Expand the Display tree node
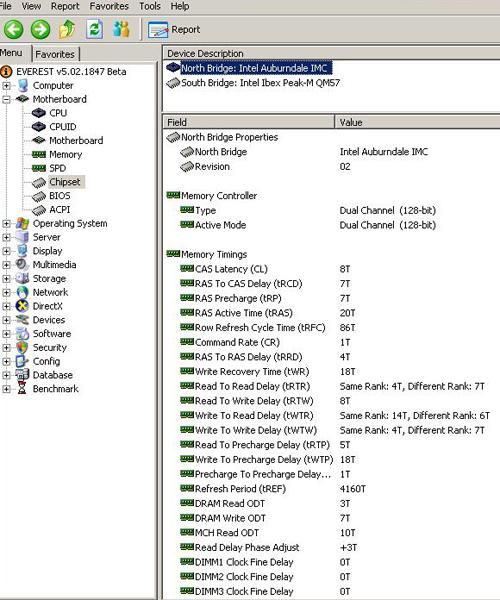 [x=7, y=251]
